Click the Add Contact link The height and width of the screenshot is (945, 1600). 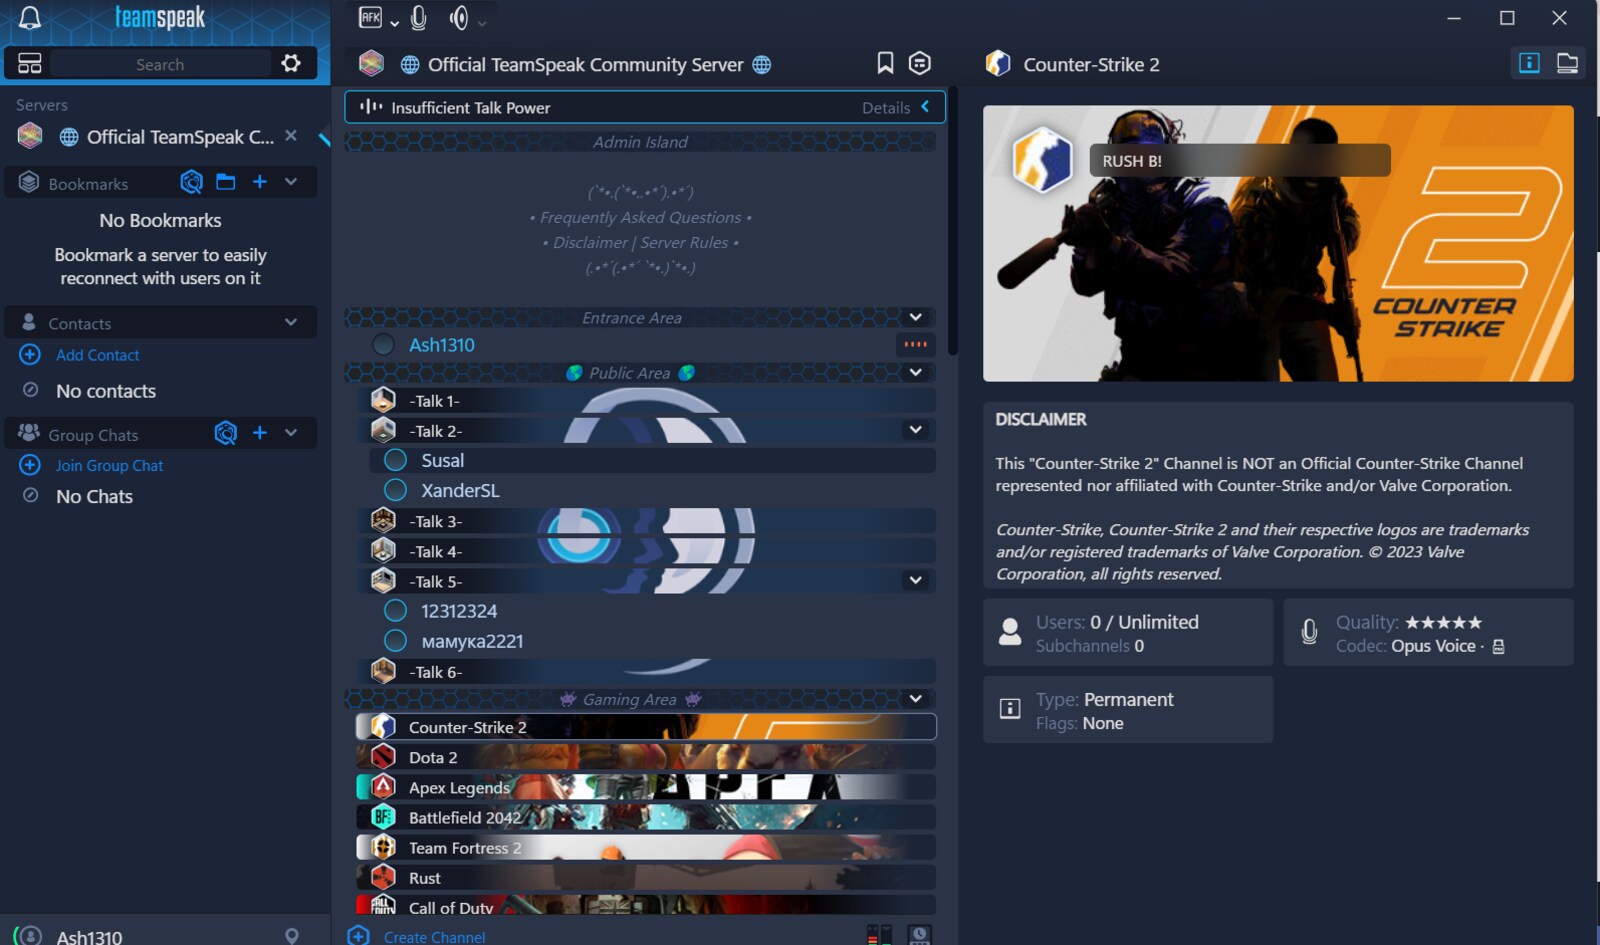(x=97, y=355)
